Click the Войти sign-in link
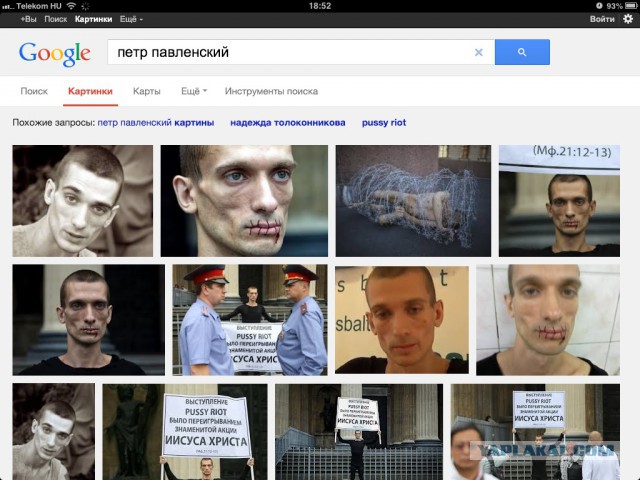The image size is (640, 480). 602,19
